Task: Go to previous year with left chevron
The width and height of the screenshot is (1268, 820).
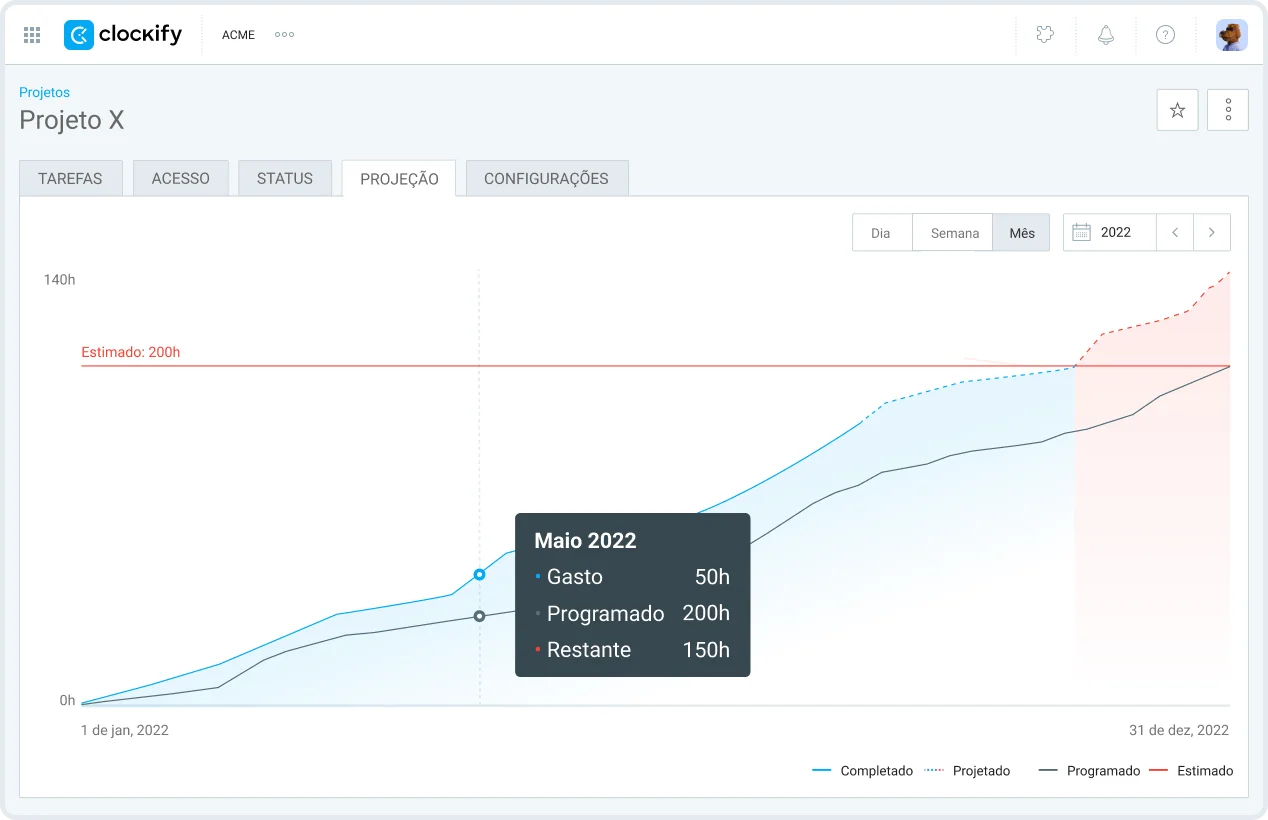Action: point(1175,233)
